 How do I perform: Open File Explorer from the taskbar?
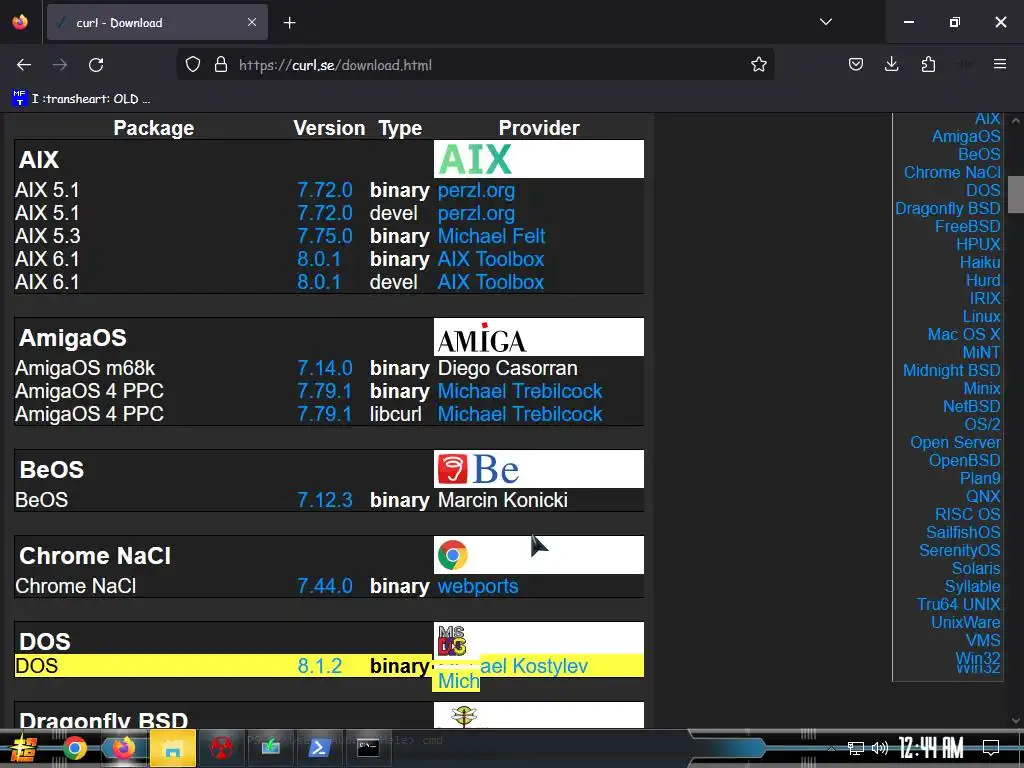point(172,748)
